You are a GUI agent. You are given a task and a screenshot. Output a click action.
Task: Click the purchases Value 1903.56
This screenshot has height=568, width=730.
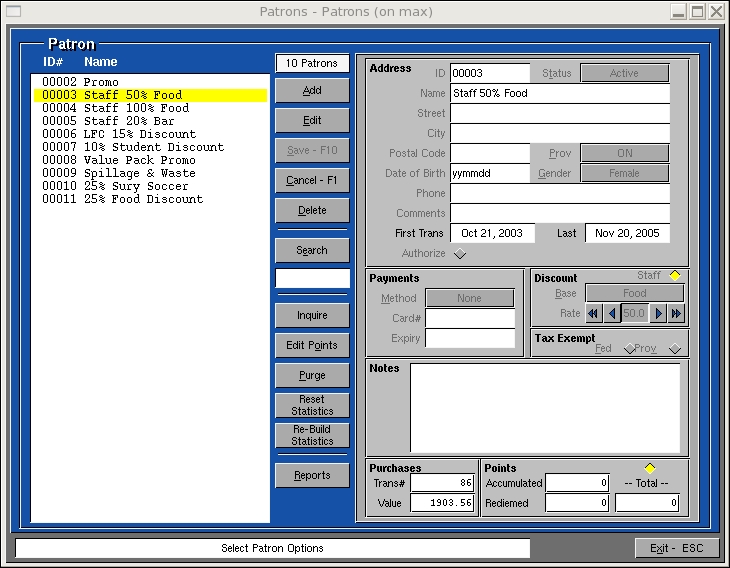tap(442, 503)
